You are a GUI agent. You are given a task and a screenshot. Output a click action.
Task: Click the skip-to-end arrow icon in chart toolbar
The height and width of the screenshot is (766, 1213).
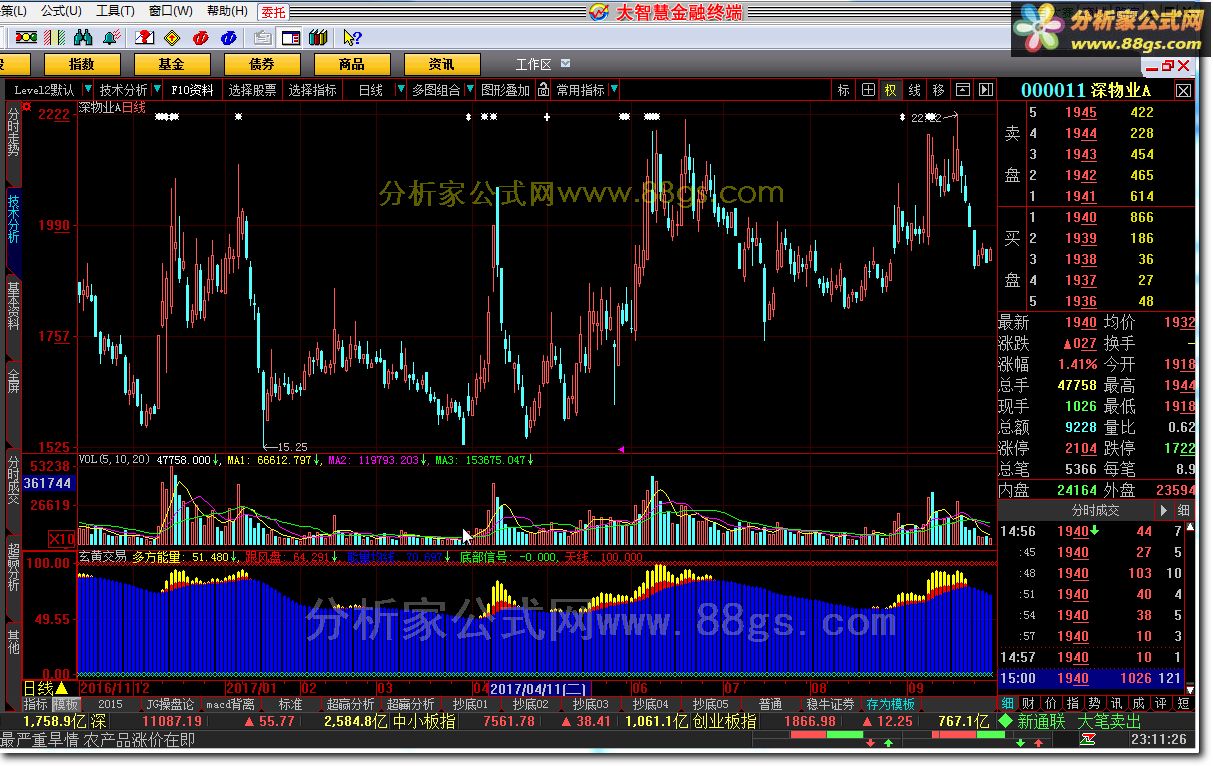[x=985, y=90]
